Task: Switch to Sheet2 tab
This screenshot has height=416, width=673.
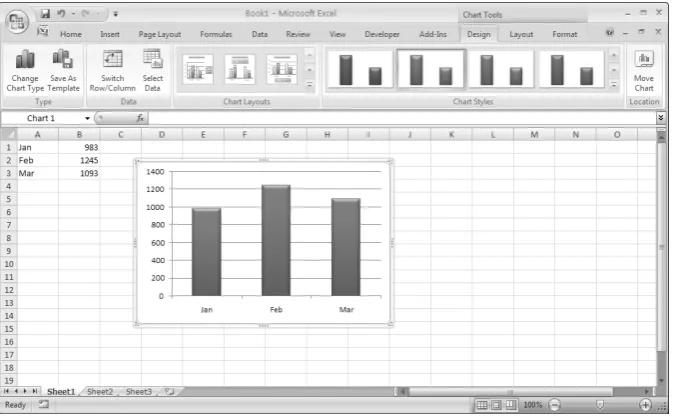Action: pyautogui.click(x=100, y=392)
